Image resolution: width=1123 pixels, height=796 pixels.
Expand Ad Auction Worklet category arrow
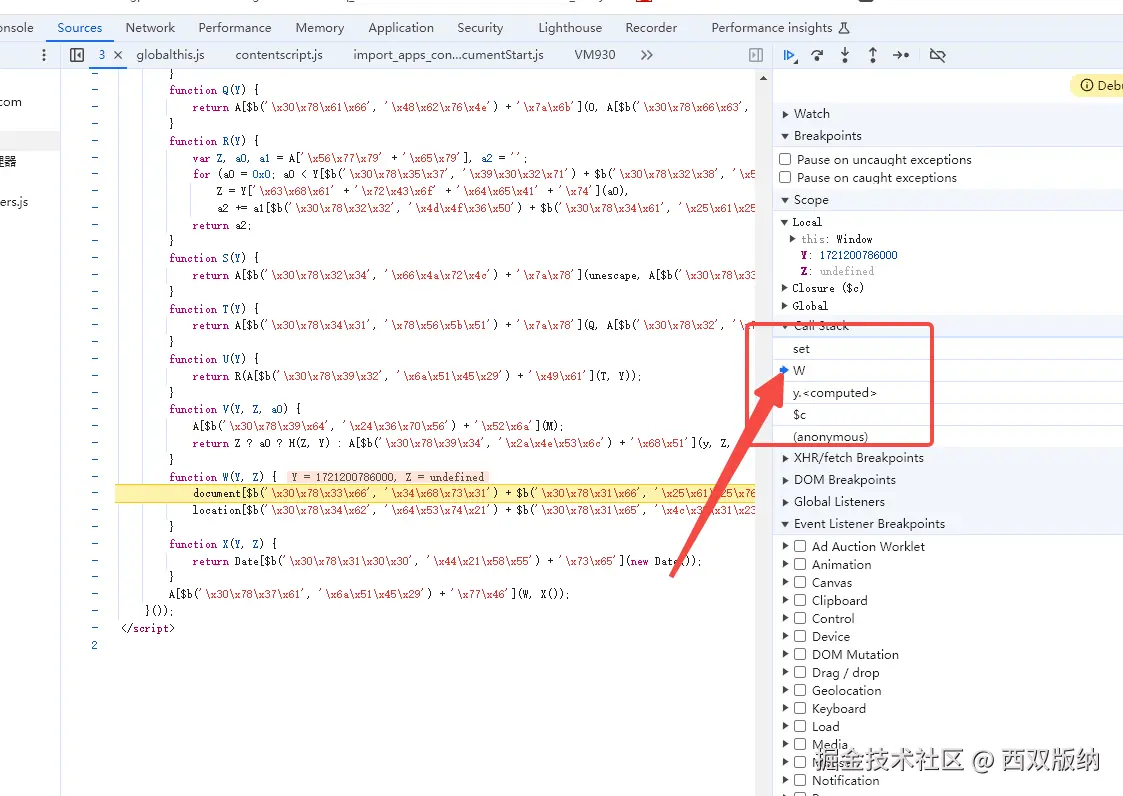(x=786, y=546)
